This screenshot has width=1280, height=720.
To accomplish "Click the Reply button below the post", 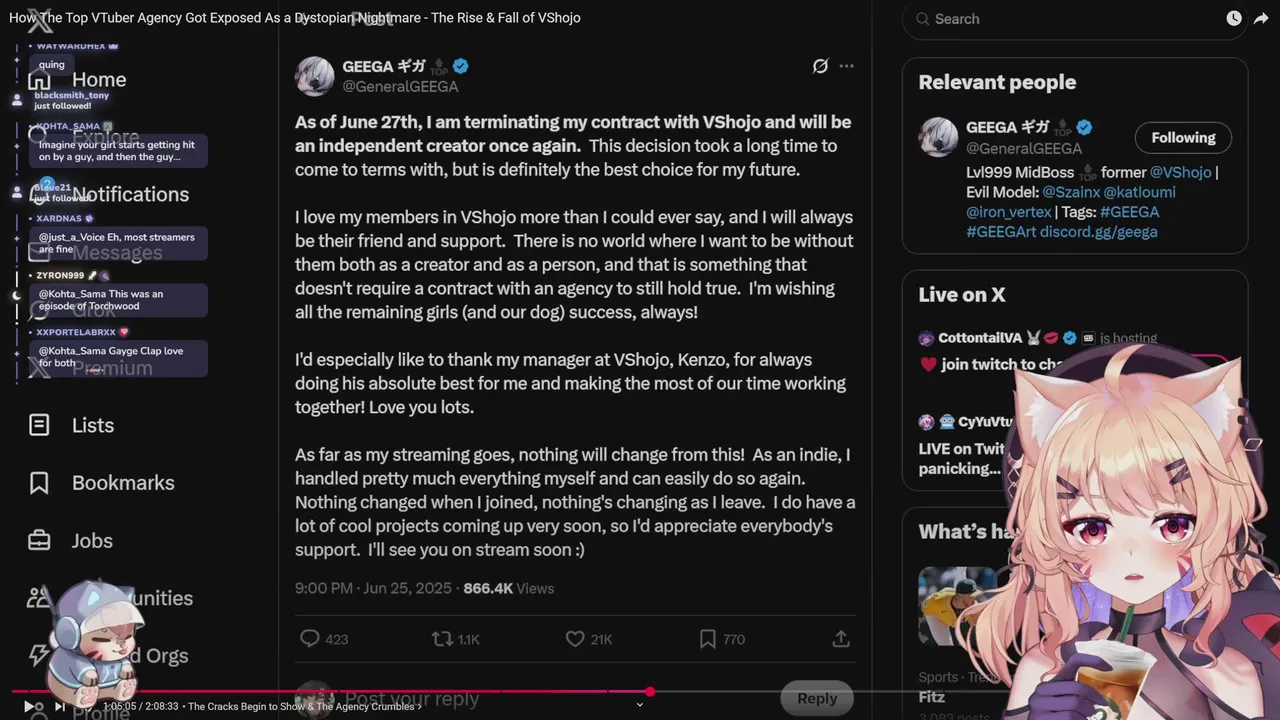I will point(817,698).
